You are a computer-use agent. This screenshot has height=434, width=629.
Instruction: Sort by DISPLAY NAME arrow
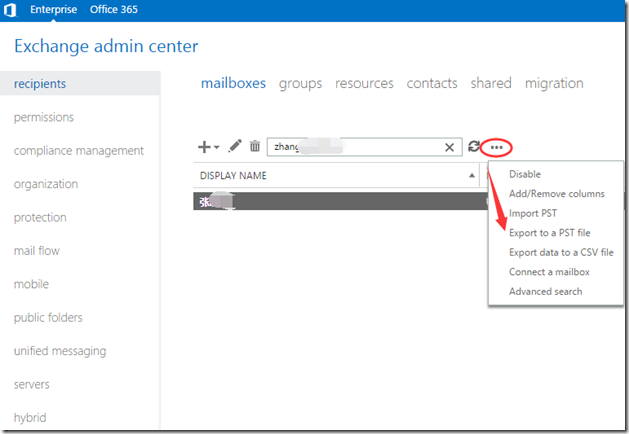click(x=472, y=176)
